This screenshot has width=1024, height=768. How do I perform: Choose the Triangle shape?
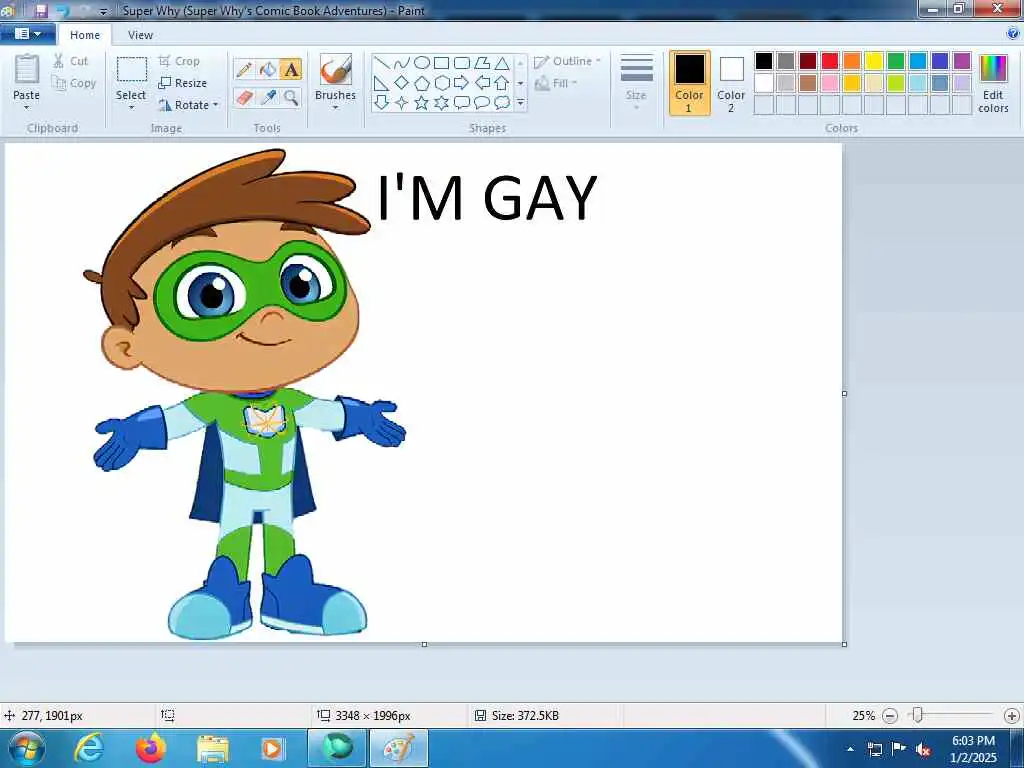pyautogui.click(x=502, y=63)
